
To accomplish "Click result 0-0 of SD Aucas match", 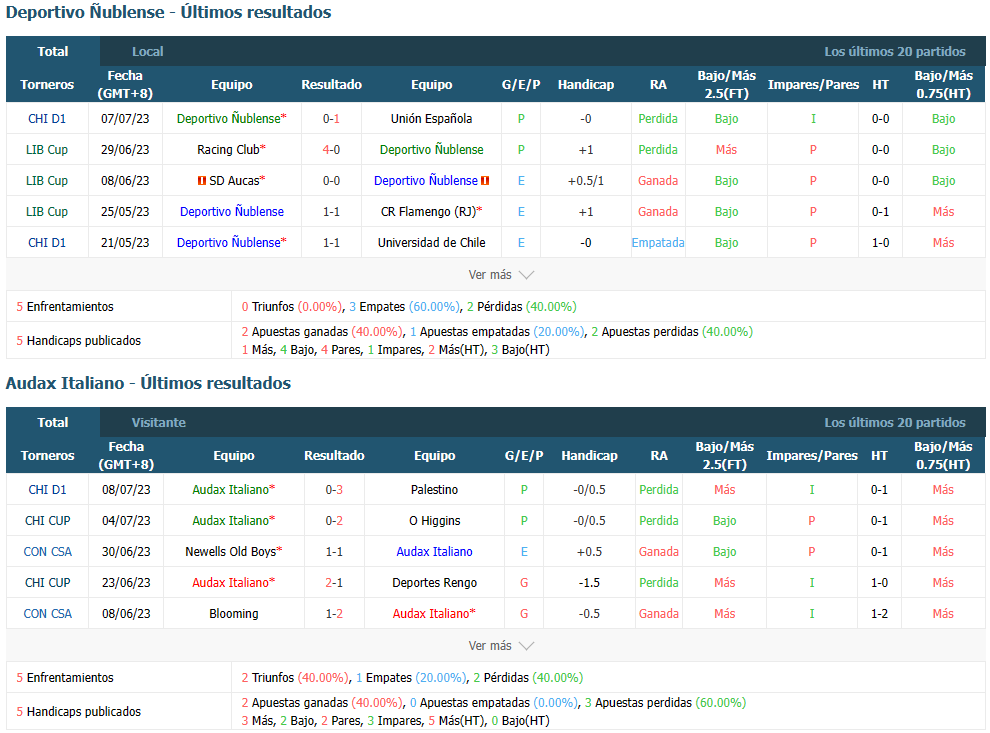I will 331,181.
